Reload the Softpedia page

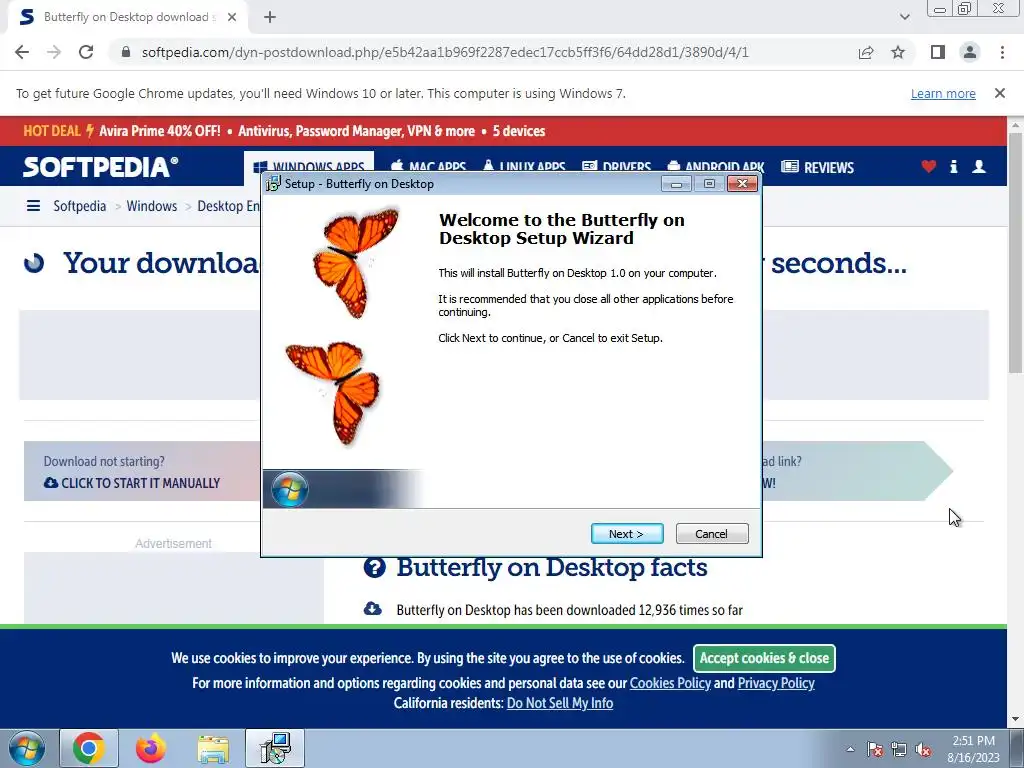(x=86, y=52)
